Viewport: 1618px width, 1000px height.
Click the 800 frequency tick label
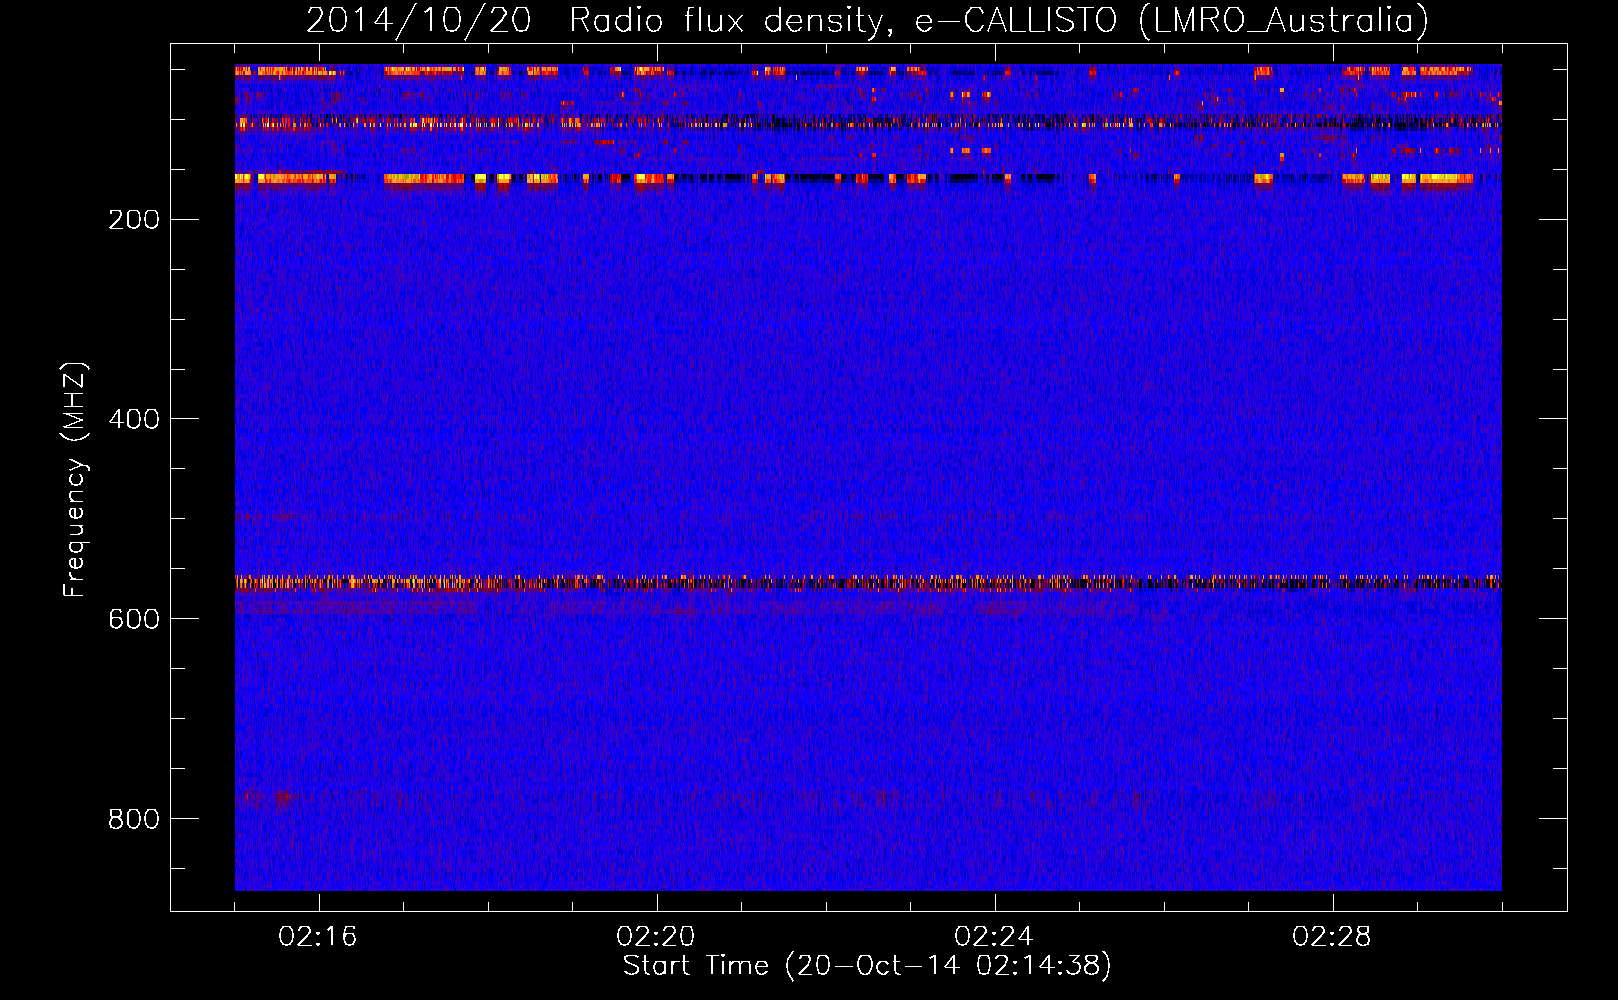pyautogui.click(x=134, y=819)
